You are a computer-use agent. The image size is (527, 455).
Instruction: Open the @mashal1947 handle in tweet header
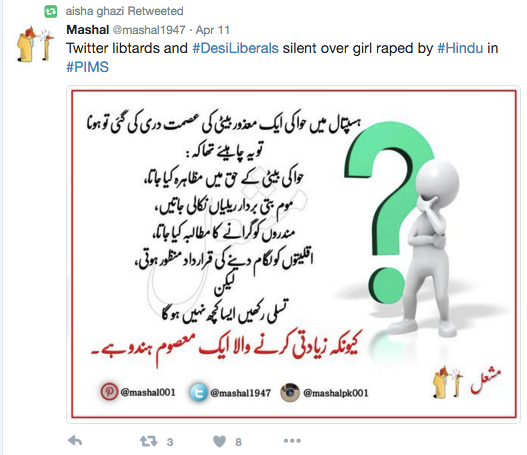pyautogui.click(x=149, y=30)
